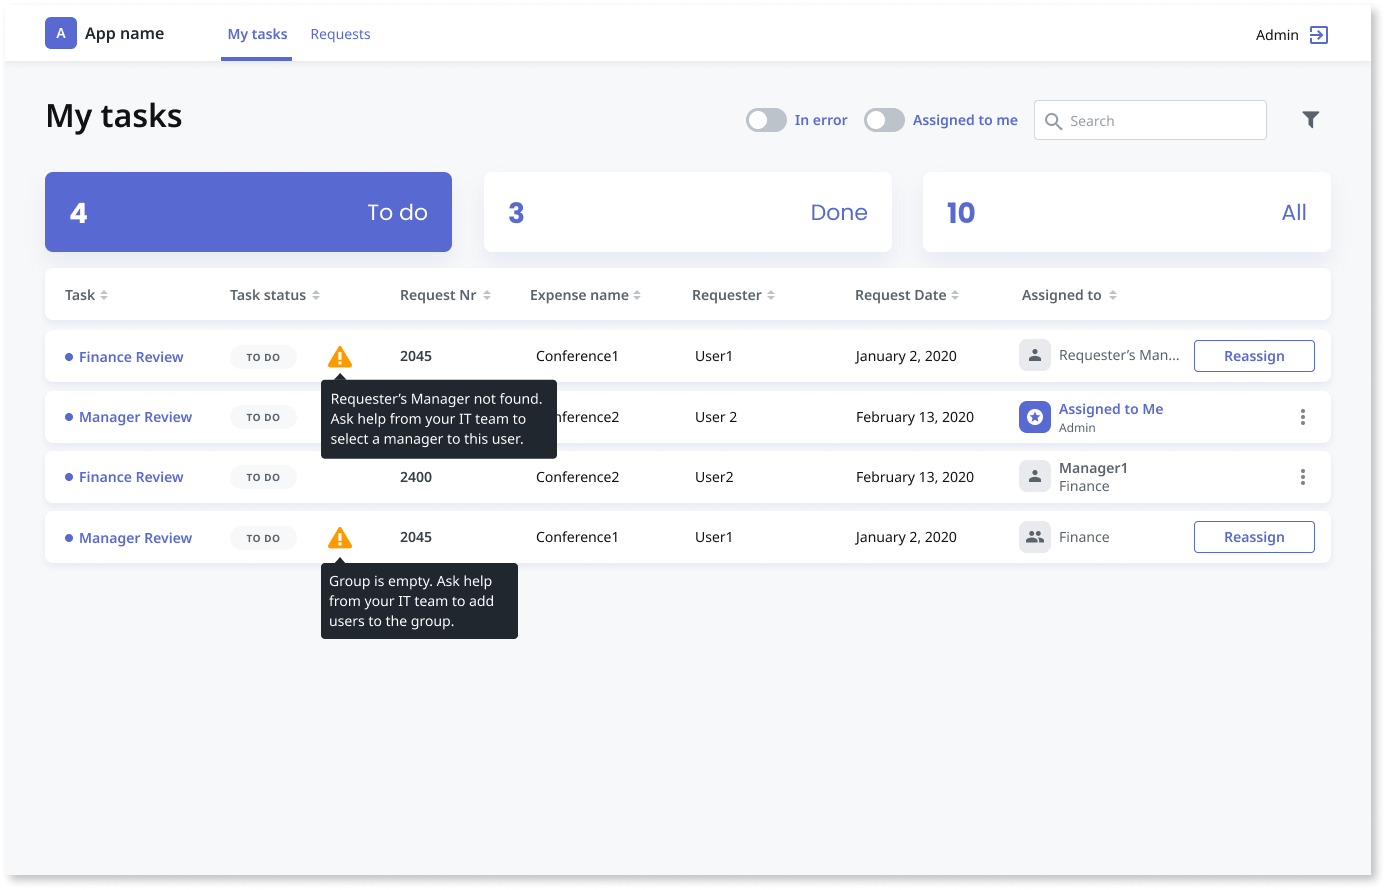
Task: Click the Assigned to Me text
Action: (1111, 409)
